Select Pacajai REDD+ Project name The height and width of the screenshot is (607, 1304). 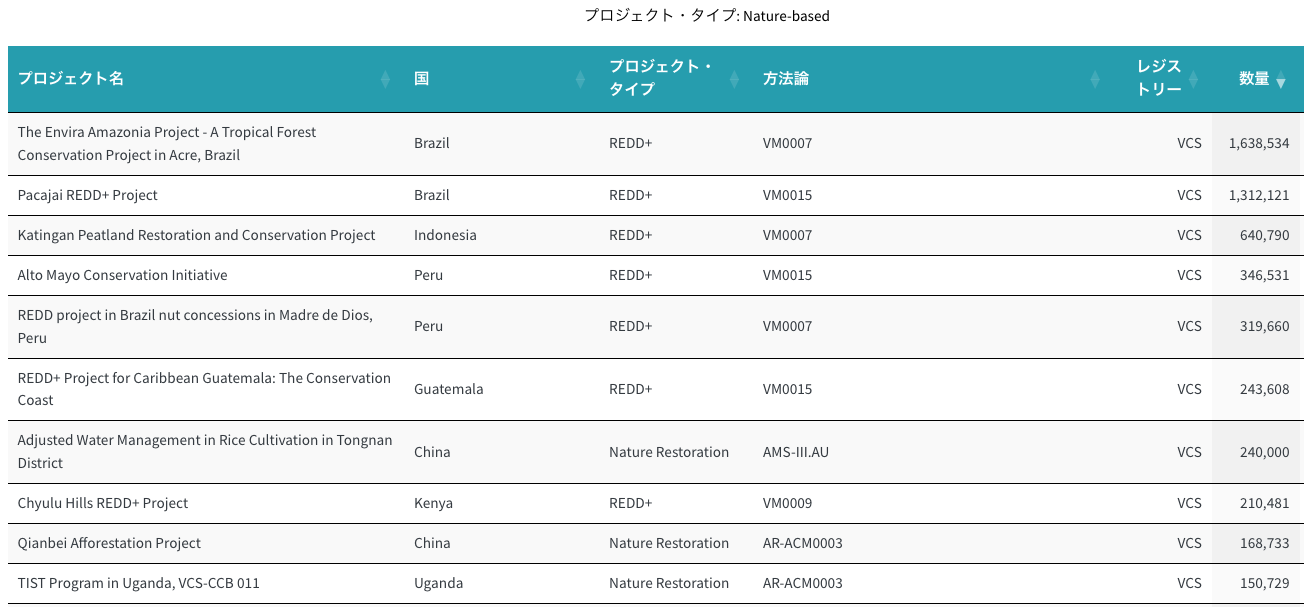88,195
